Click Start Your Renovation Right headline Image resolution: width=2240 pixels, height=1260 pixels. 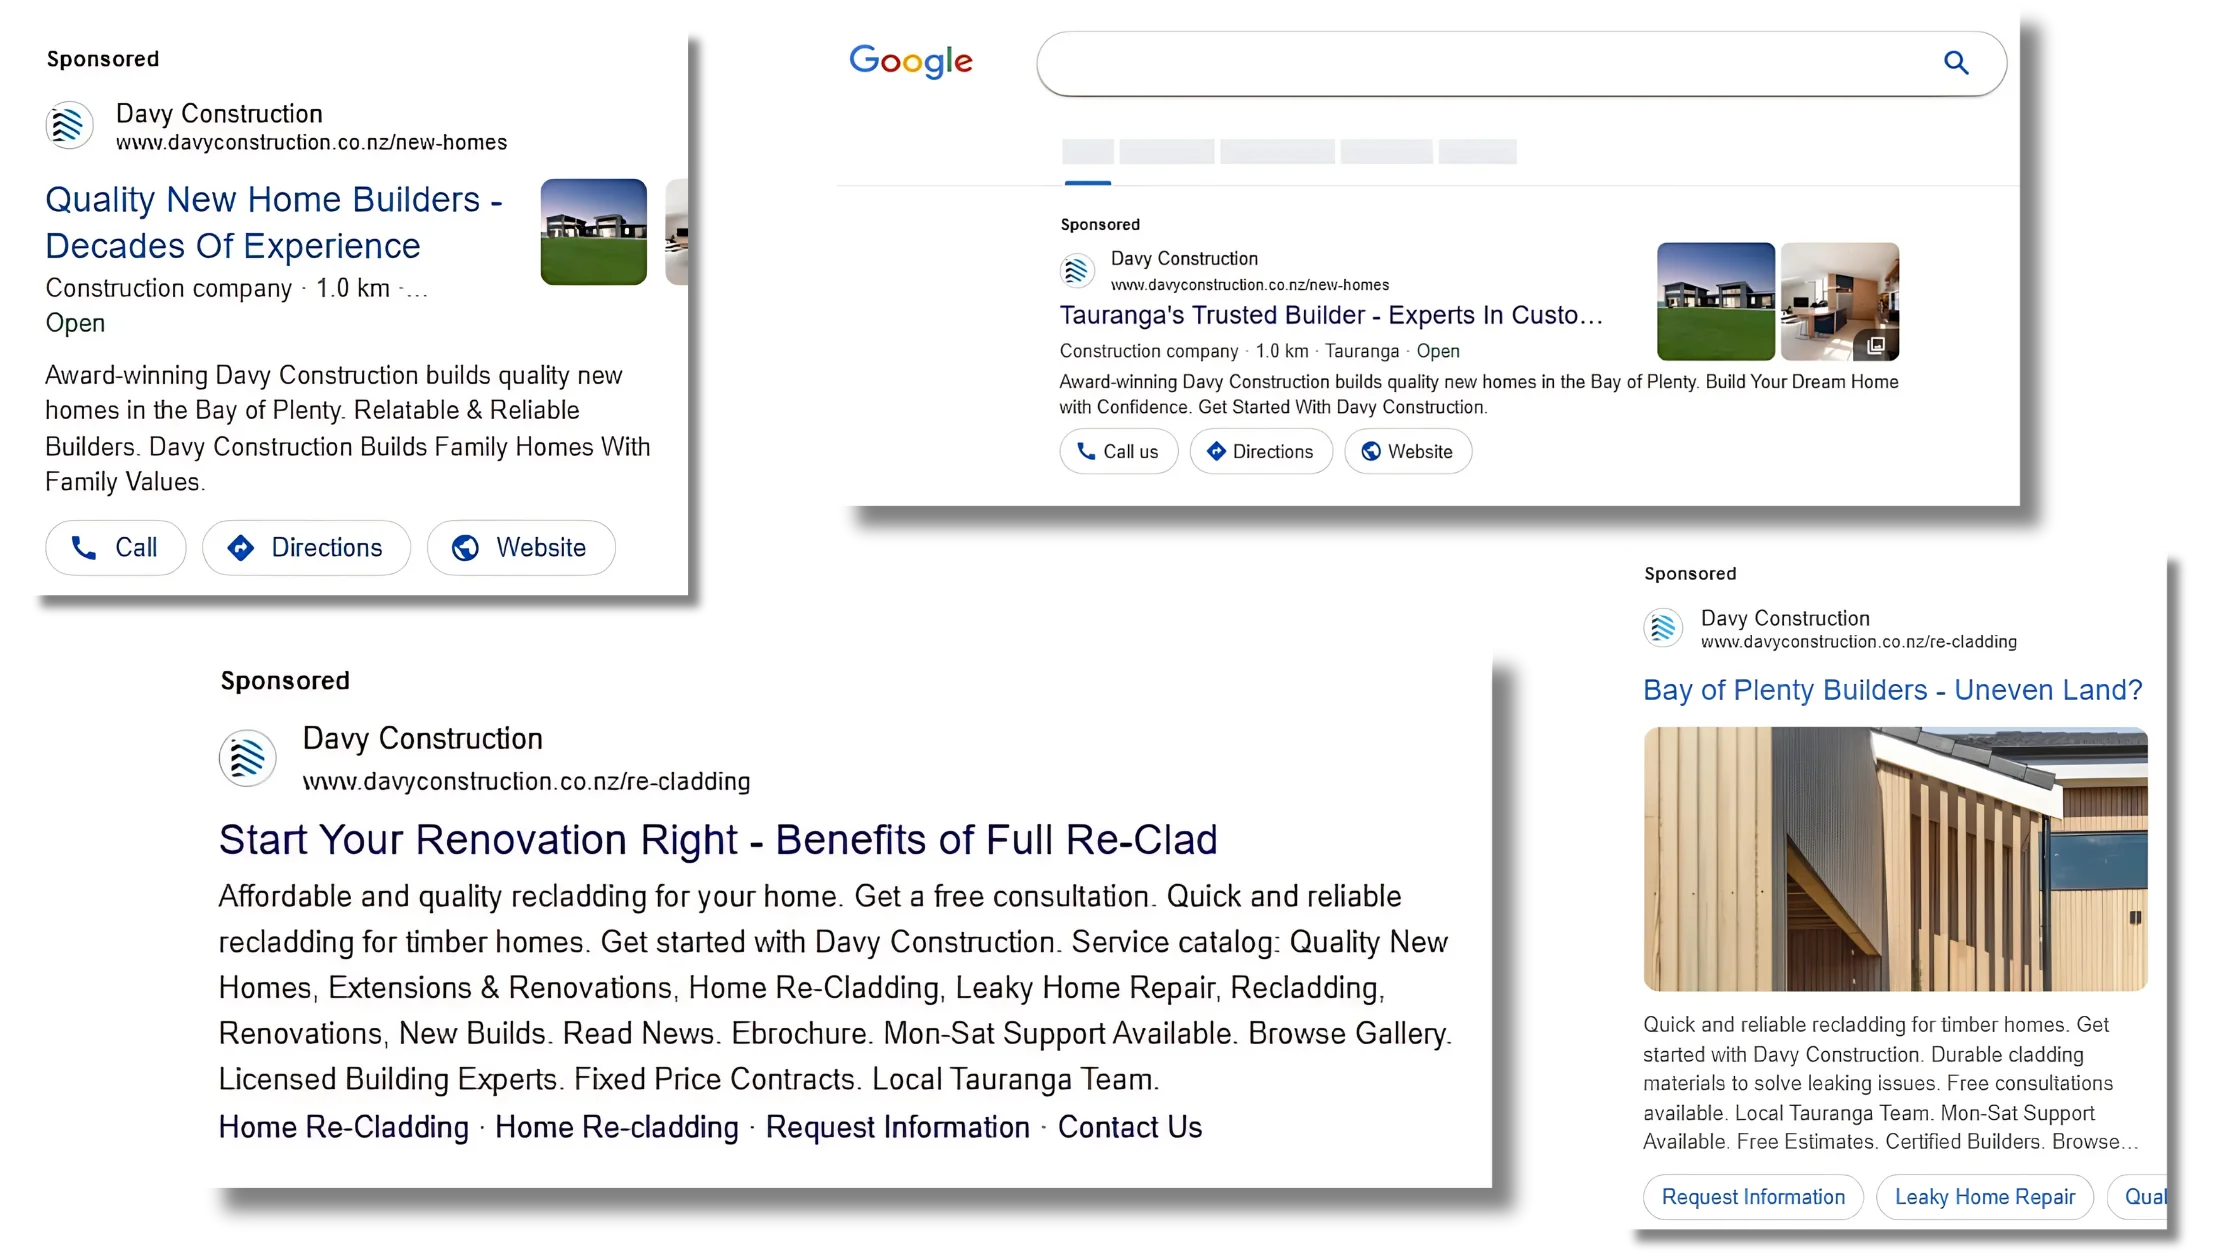pos(718,840)
